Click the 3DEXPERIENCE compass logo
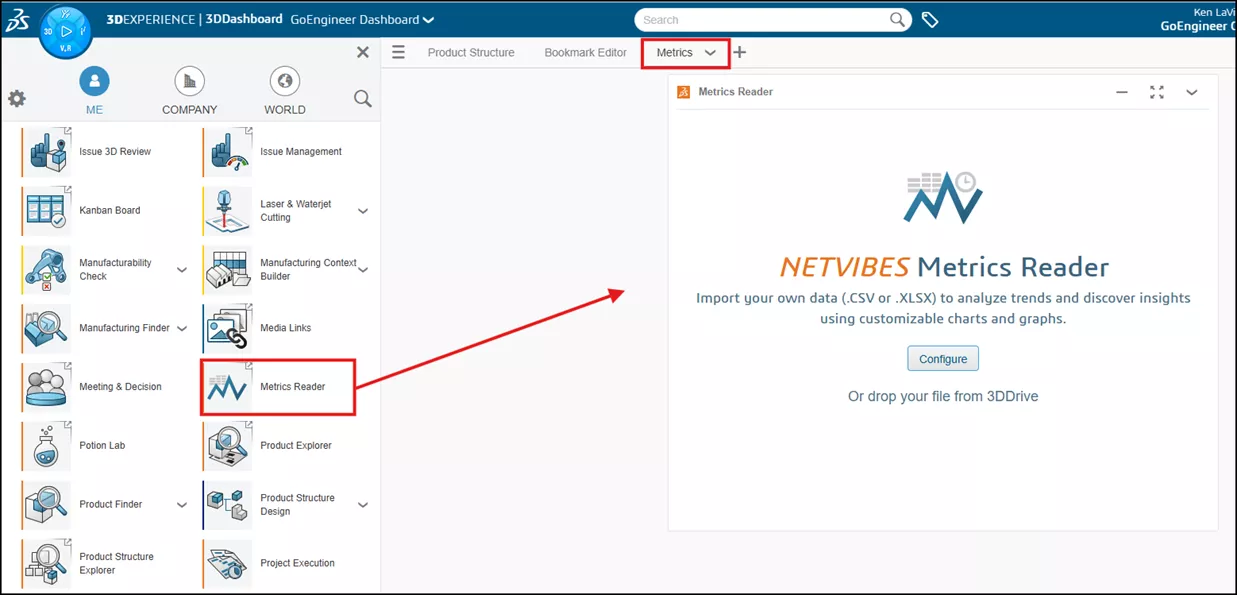The width and height of the screenshot is (1237, 595). click(x=65, y=30)
